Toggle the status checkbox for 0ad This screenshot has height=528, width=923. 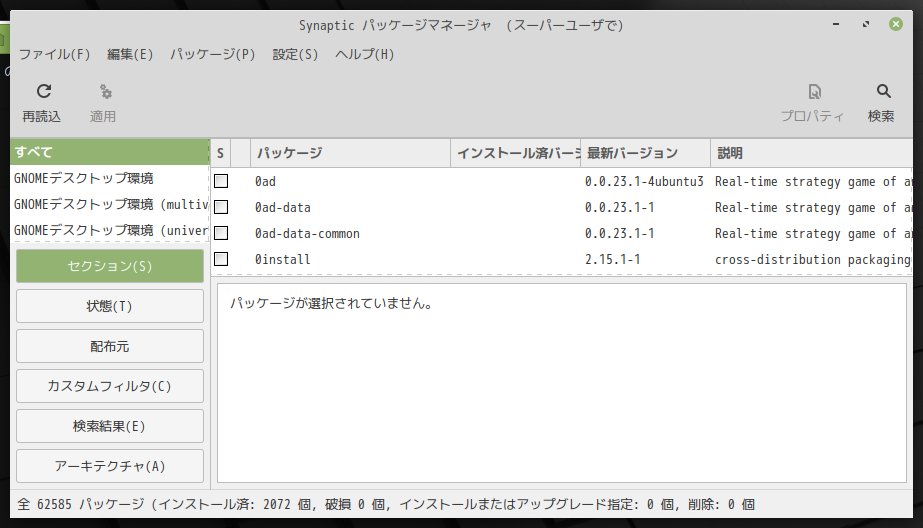tap(221, 181)
